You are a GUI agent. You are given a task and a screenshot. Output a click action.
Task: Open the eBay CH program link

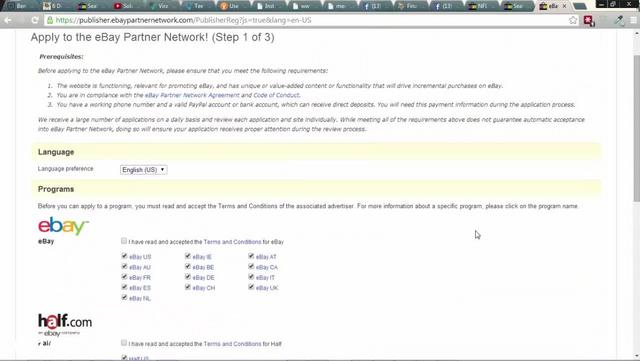(x=204, y=288)
